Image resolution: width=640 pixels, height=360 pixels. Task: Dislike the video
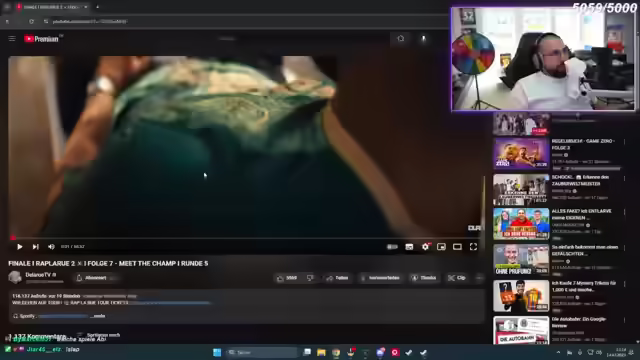coord(310,278)
